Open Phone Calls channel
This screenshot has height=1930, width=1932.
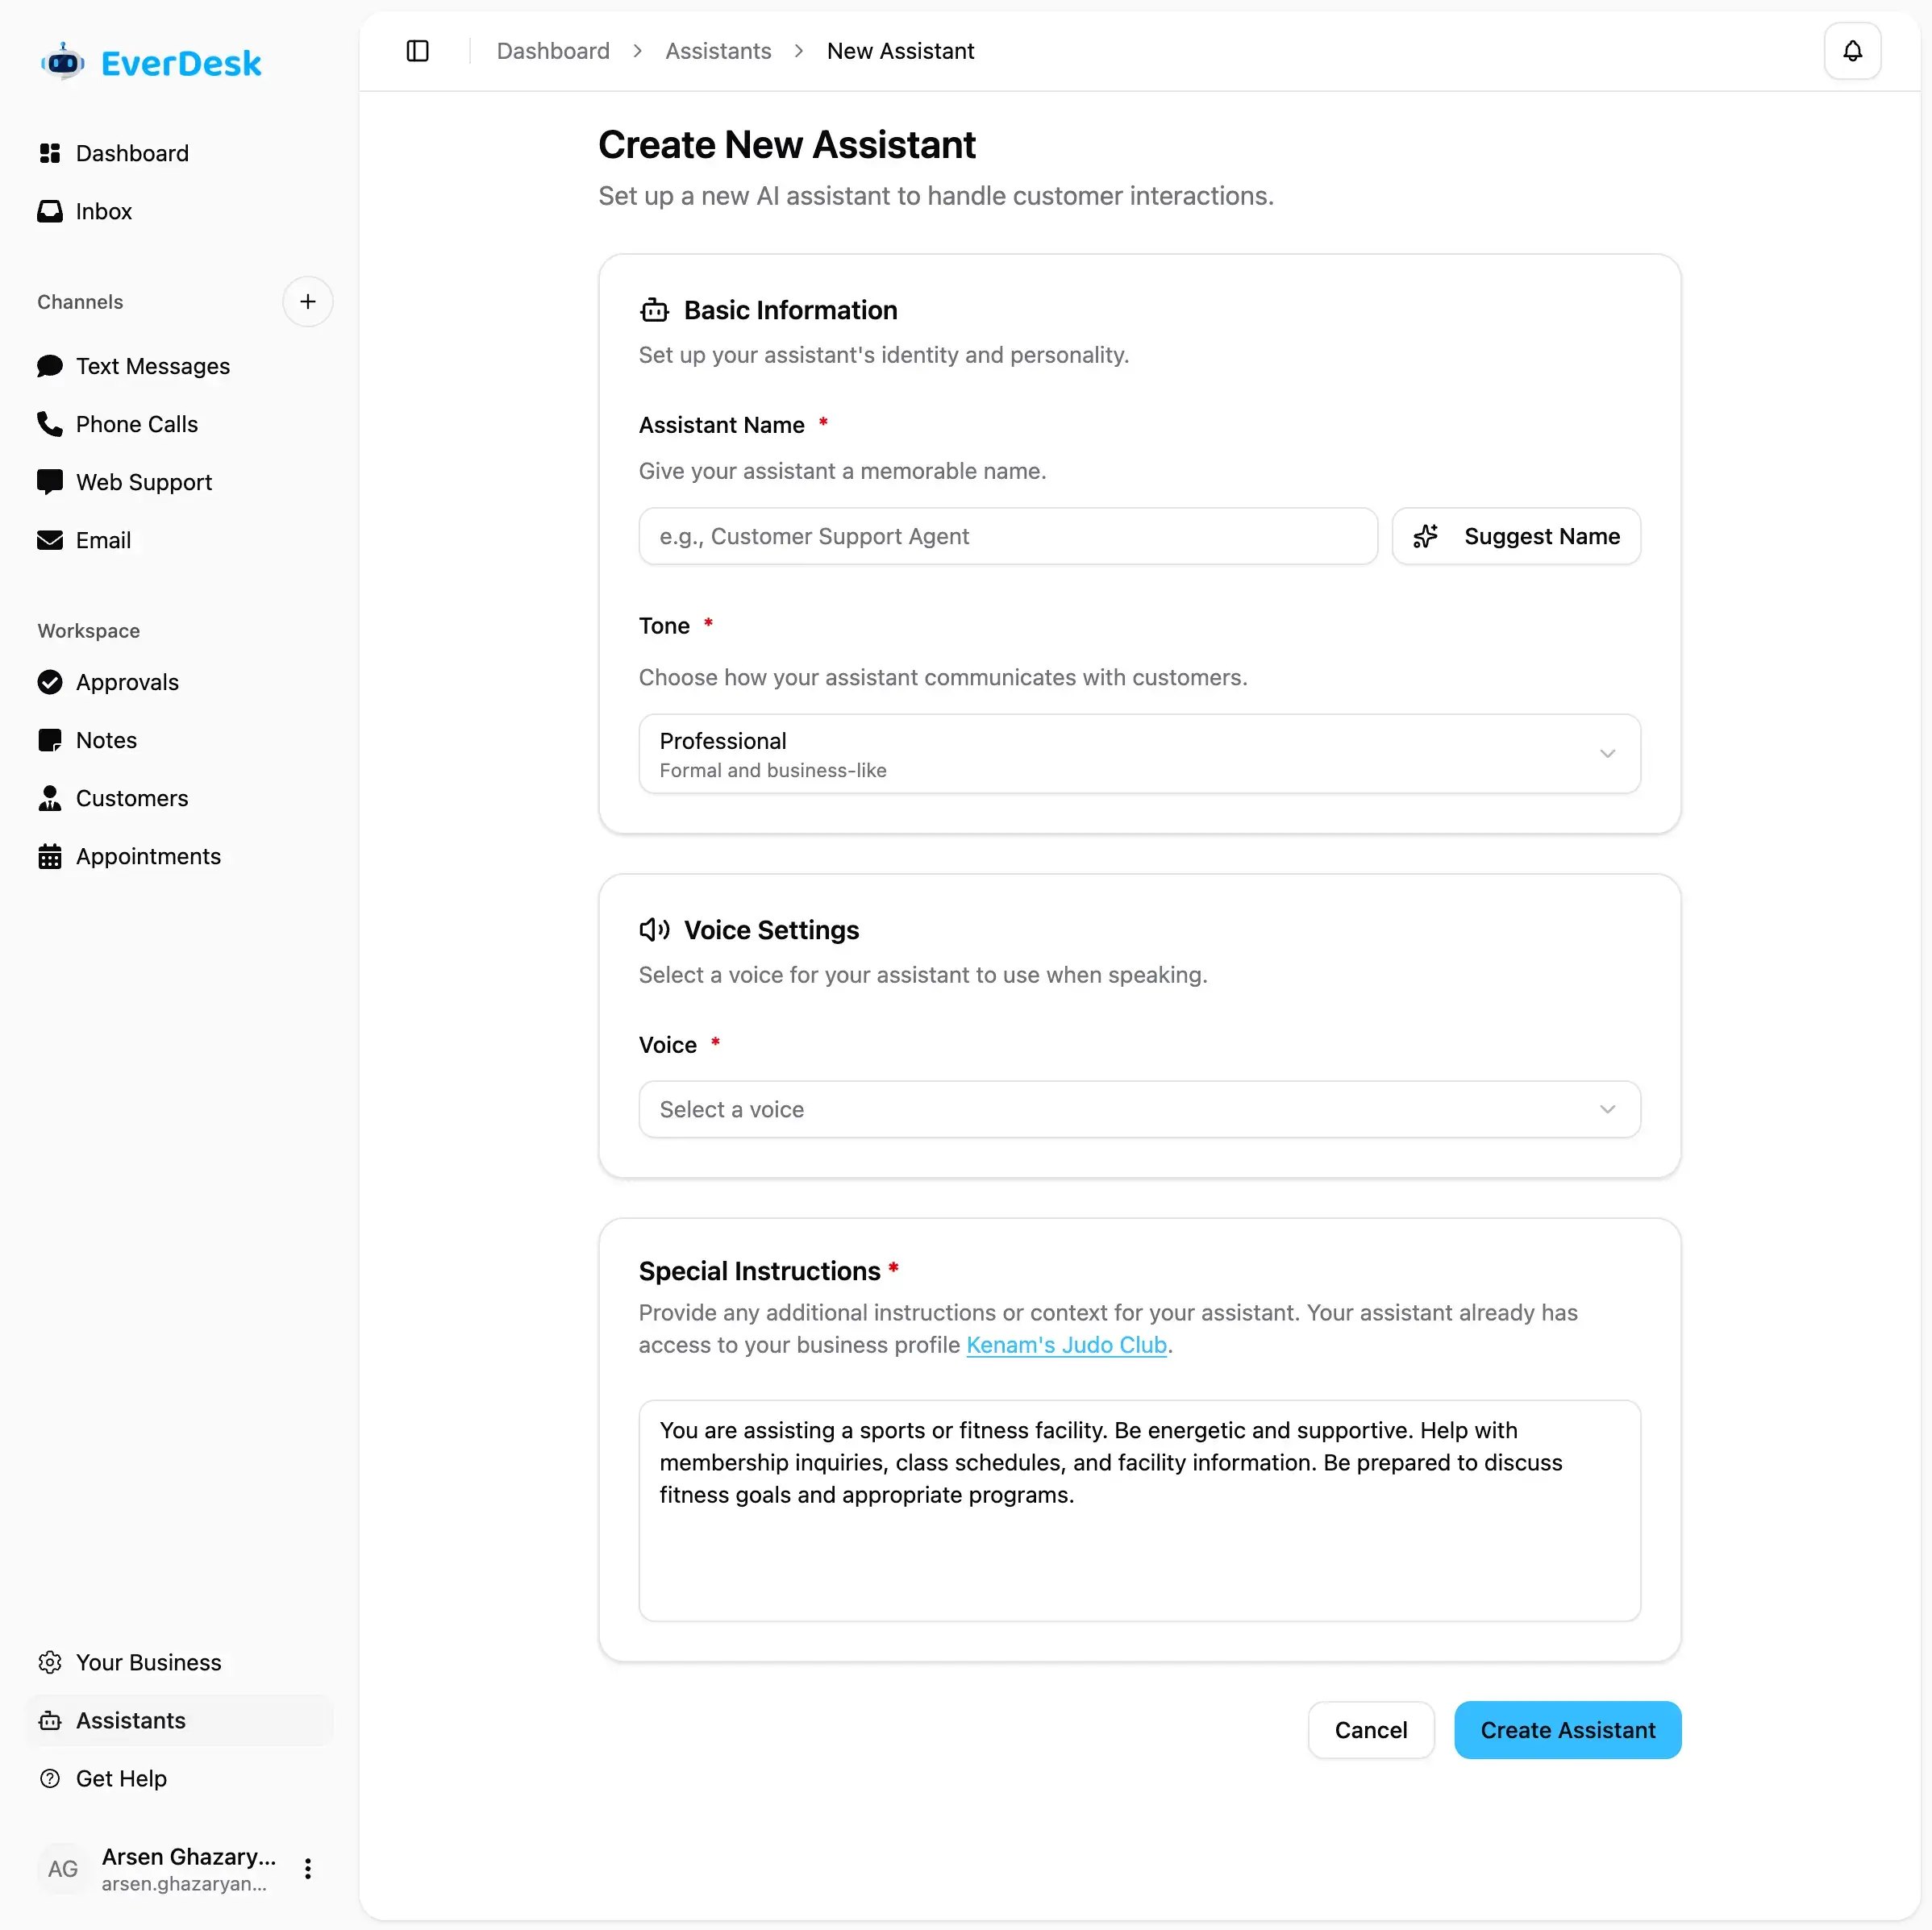[x=137, y=424]
